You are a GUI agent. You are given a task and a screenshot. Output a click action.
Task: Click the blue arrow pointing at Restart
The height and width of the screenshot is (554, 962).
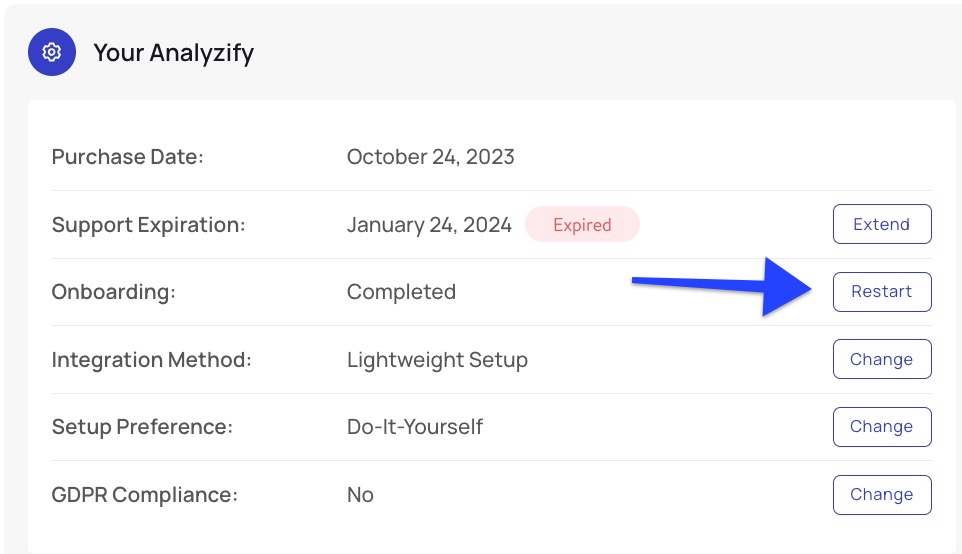[722, 287]
